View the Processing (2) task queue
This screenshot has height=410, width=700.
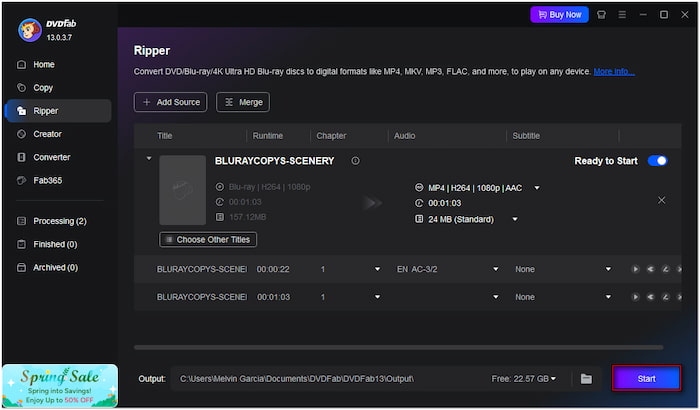tap(59, 221)
